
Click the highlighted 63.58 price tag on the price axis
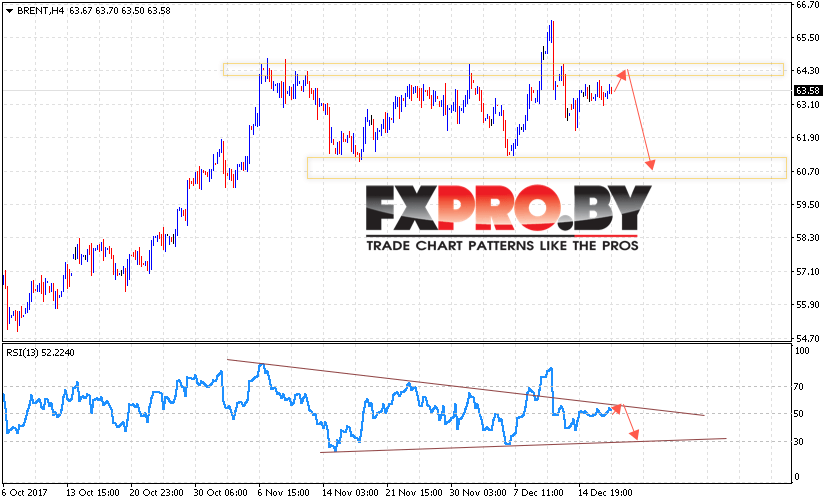coord(809,91)
